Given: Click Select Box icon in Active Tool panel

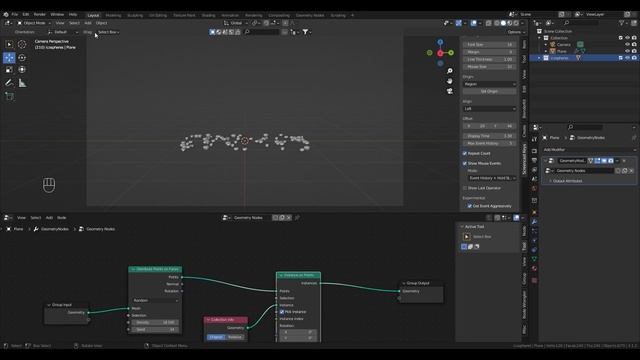Looking at the screenshot, I should [x=467, y=237].
